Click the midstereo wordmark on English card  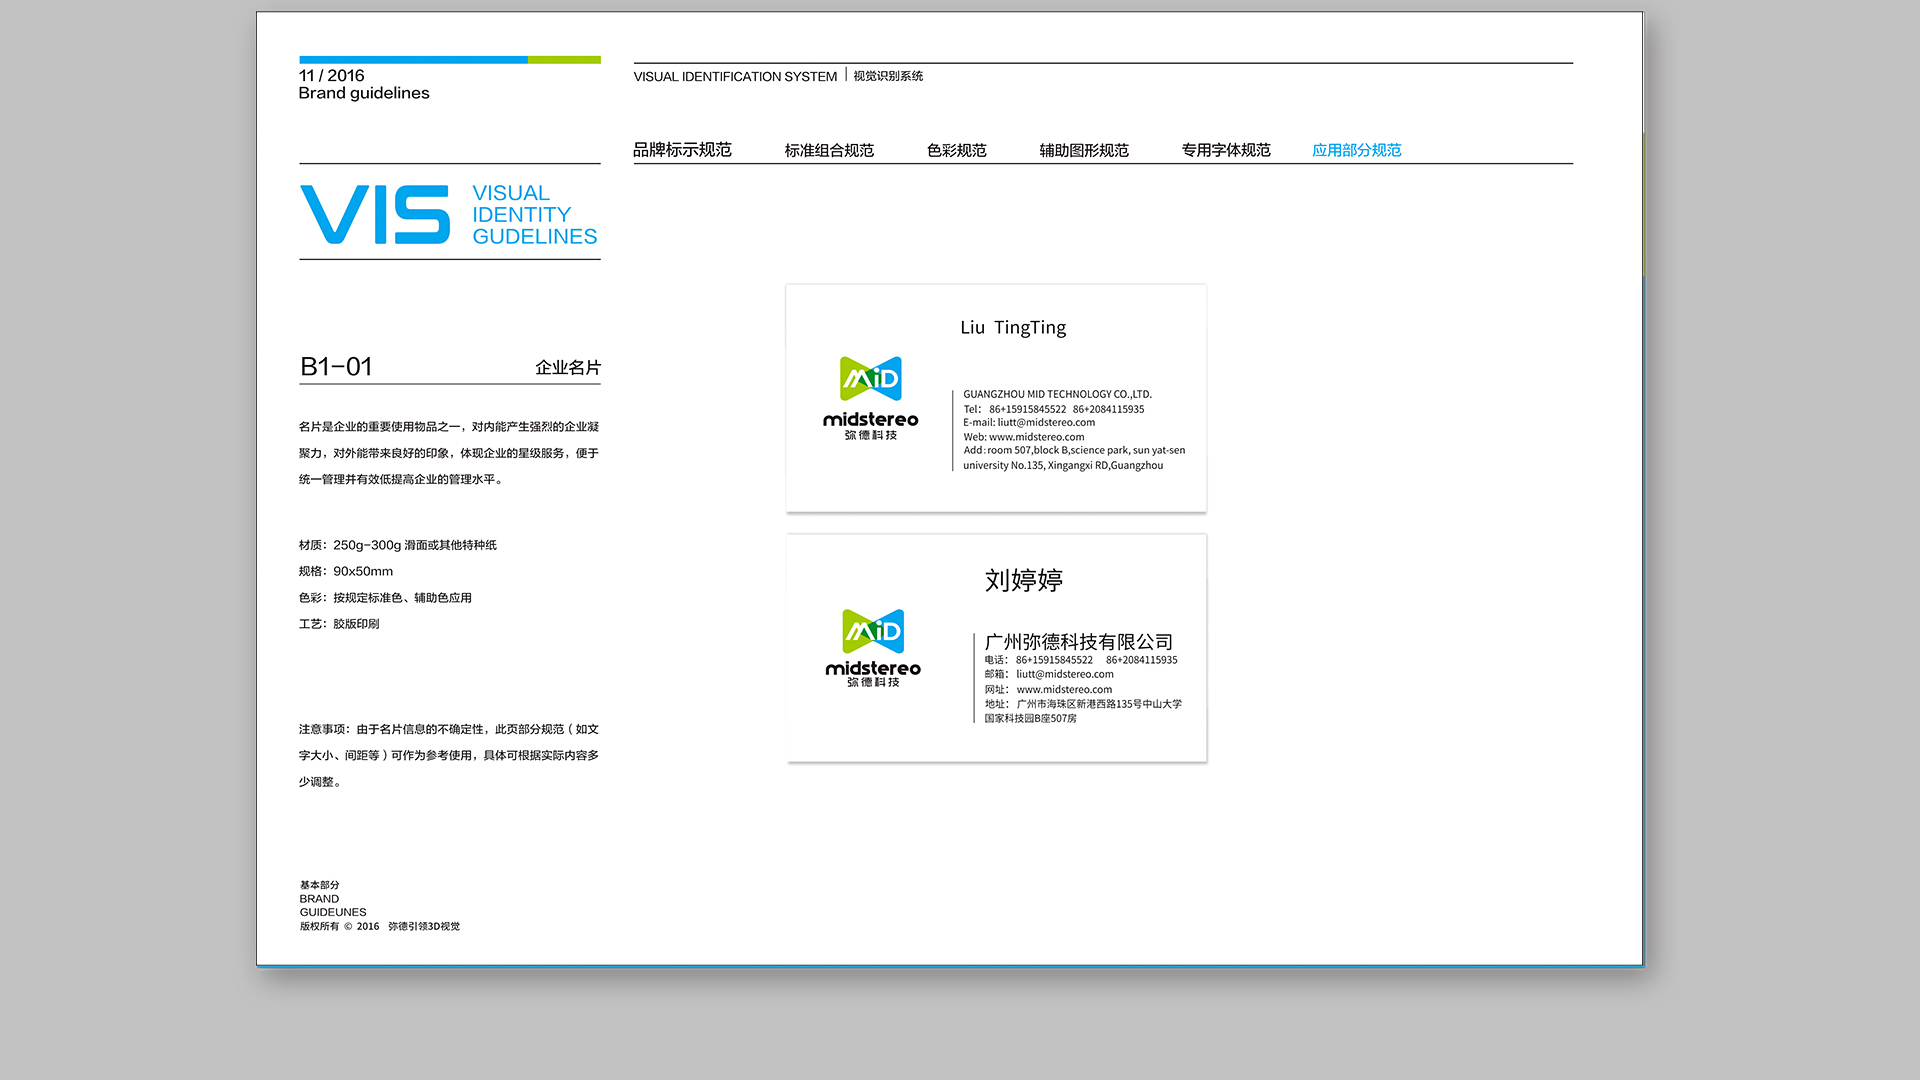(x=871, y=419)
